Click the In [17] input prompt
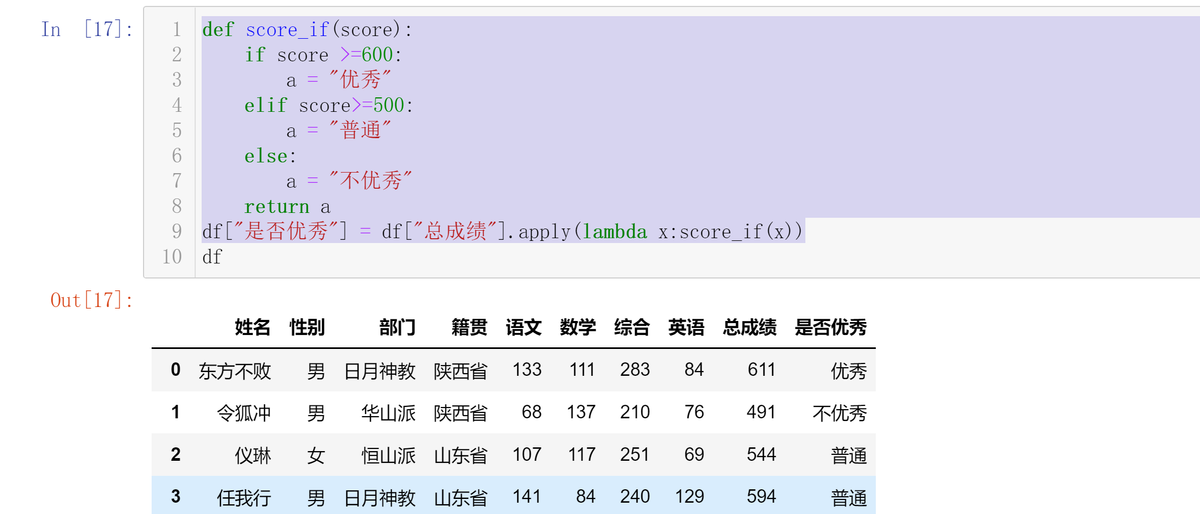Viewport: 1200px width, 514px height. pyautogui.click(x=86, y=29)
